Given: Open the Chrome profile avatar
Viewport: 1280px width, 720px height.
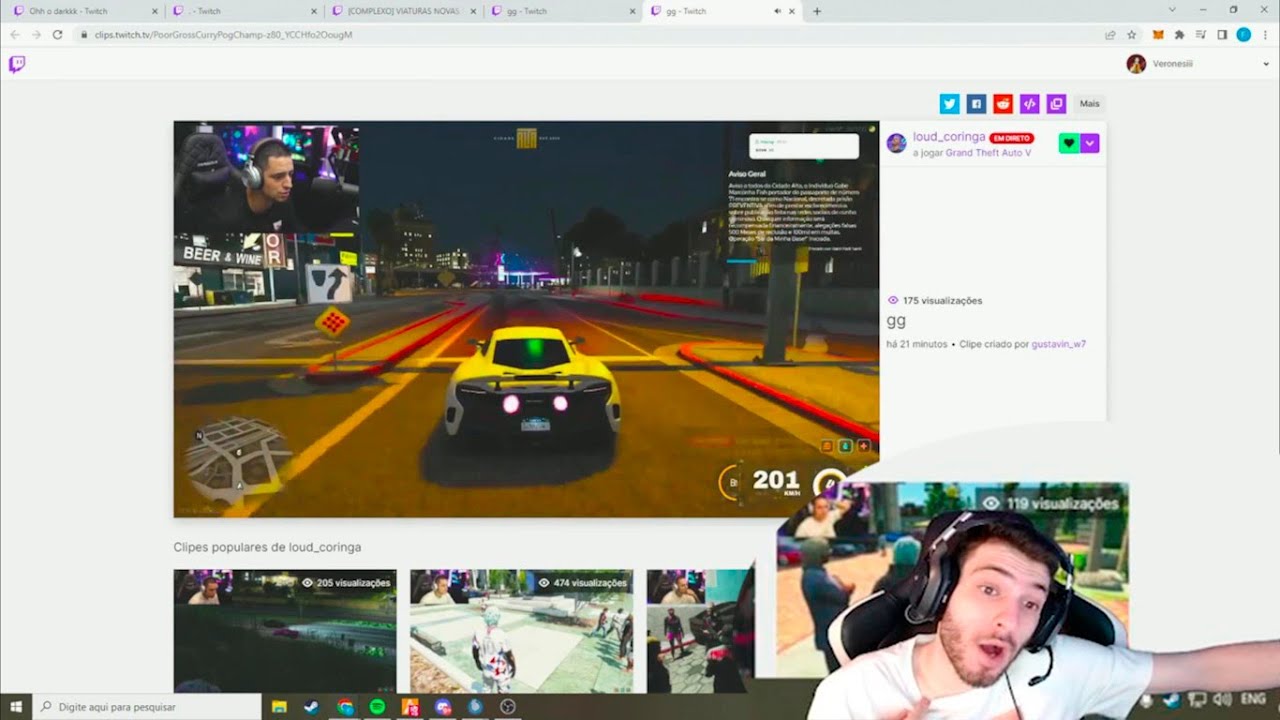Looking at the screenshot, I should click(x=1243, y=34).
